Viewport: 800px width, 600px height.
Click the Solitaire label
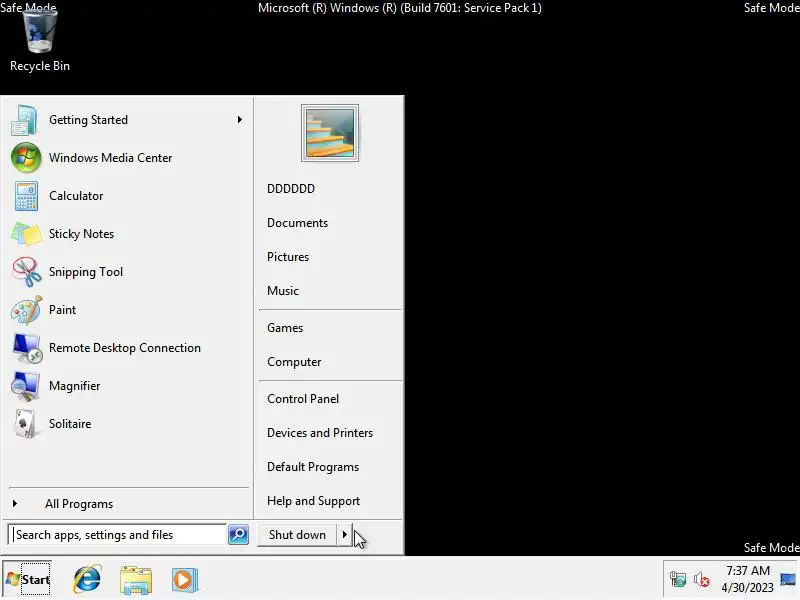click(x=70, y=424)
